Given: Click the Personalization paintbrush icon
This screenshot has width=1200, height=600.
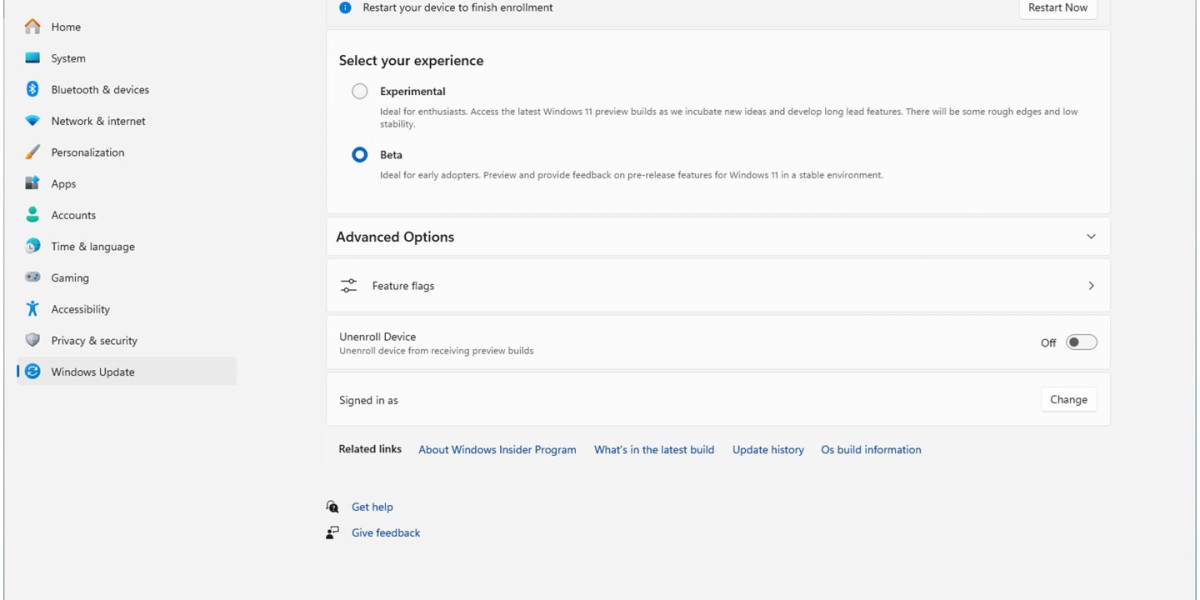Looking at the screenshot, I should (33, 152).
